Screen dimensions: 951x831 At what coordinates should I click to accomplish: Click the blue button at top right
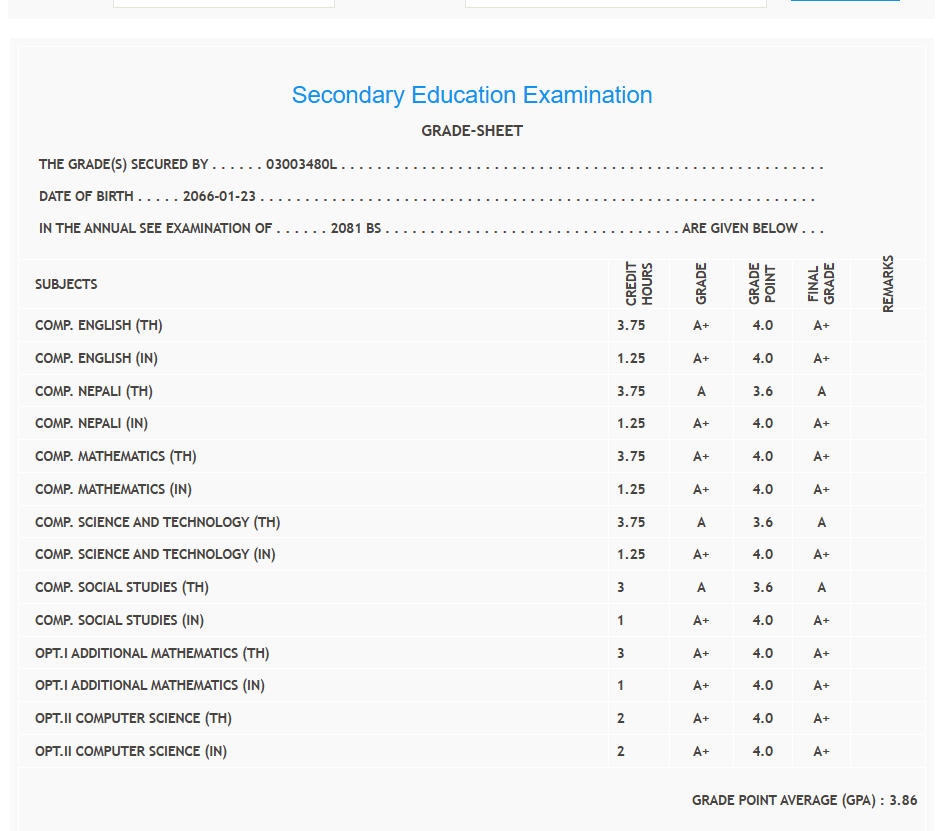pyautogui.click(x=845, y=1)
